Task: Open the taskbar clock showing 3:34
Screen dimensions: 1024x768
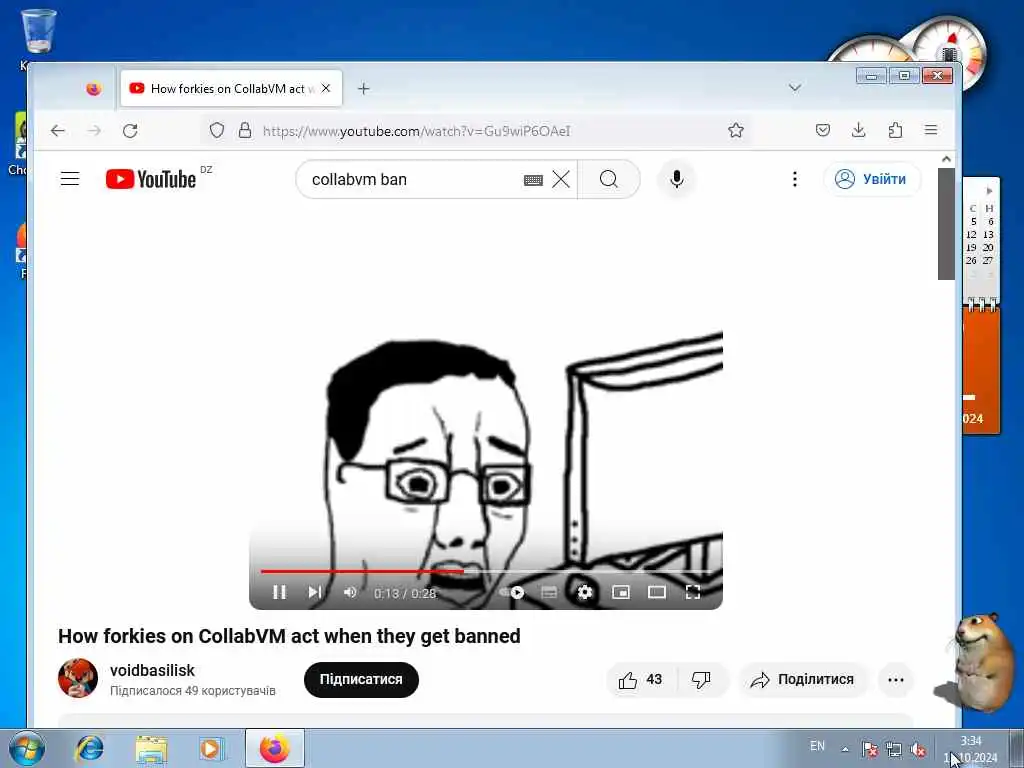Action: (x=970, y=749)
